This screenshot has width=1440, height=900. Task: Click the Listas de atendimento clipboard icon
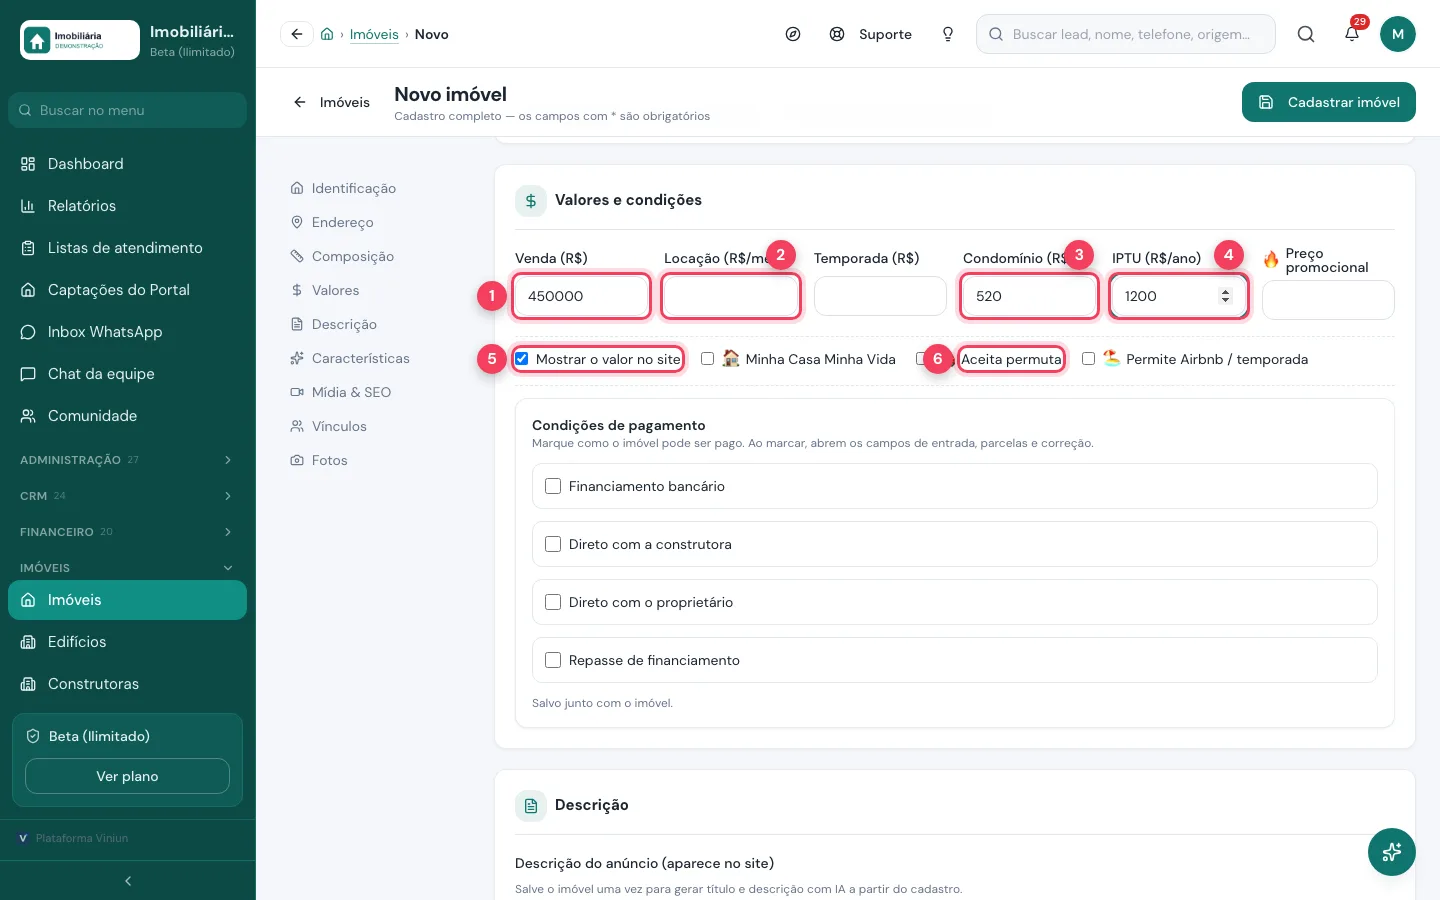click(x=28, y=248)
